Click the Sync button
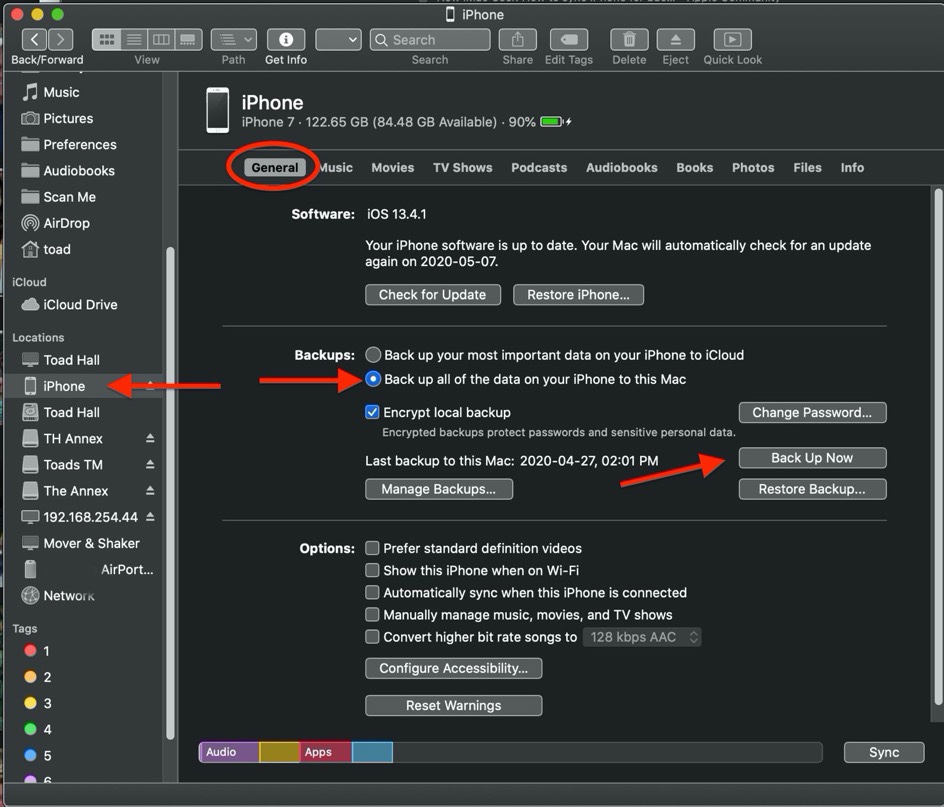Viewport: 944px width, 807px height. pyautogui.click(x=884, y=752)
